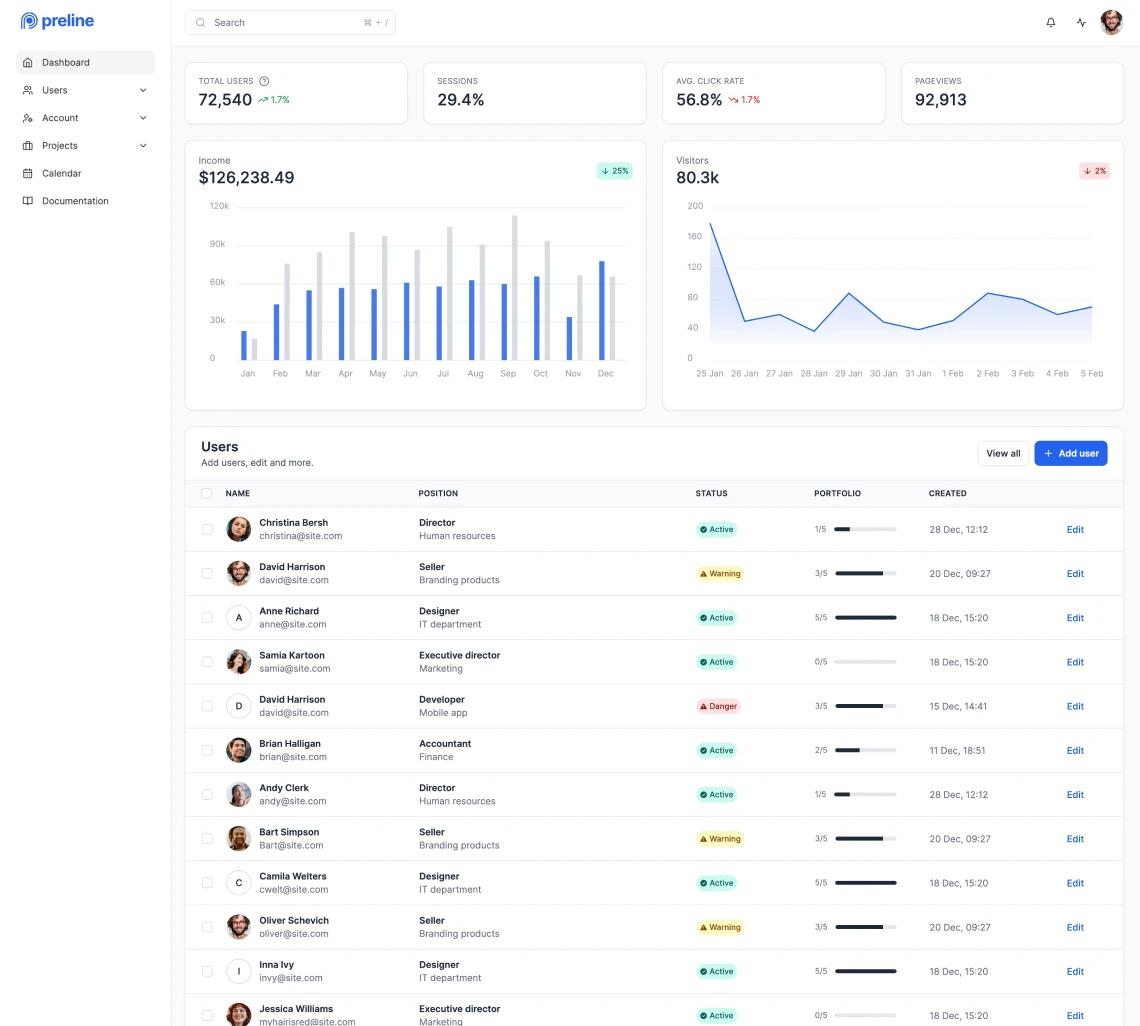This screenshot has width=1140, height=1026.
Task: Click Anne Richard's avatar thumbnail
Action: [x=238, y=617]
